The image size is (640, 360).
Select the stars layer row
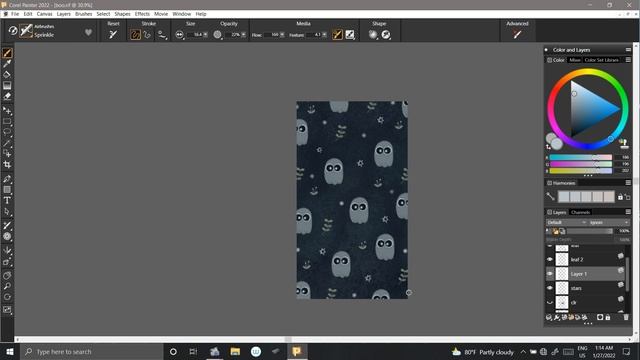click(x=585, y=288)
